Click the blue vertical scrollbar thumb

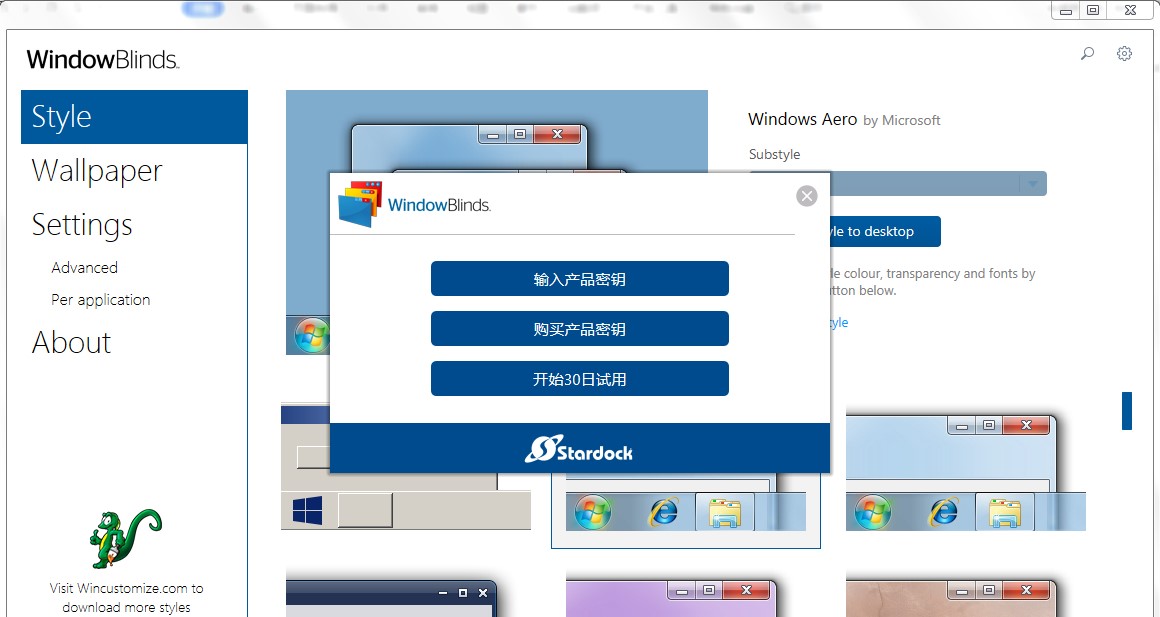(x=1127, y=411)
